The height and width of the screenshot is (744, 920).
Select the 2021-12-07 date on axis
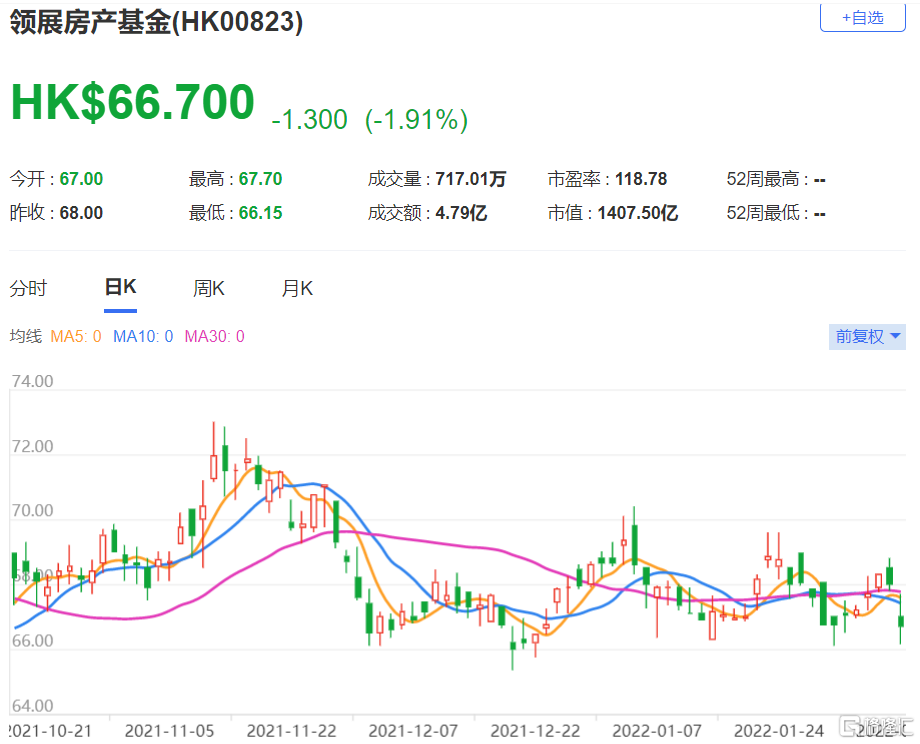pos(410,729)
